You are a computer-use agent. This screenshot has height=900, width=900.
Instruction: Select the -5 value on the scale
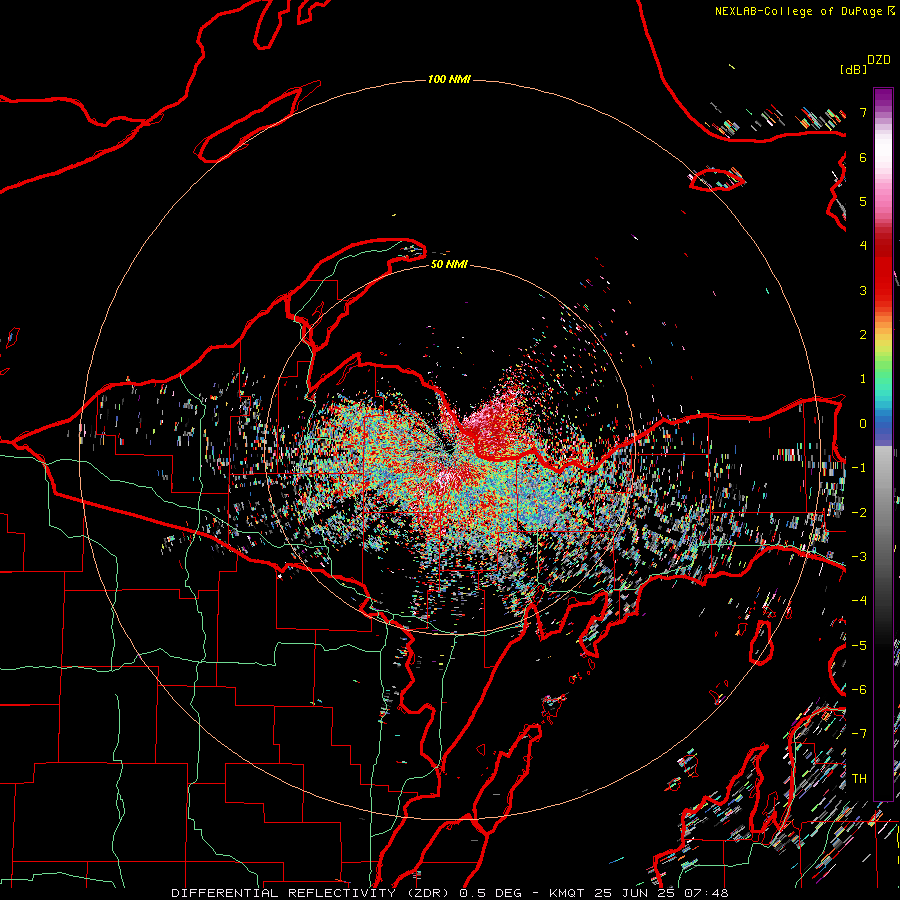tap(859, 646)
